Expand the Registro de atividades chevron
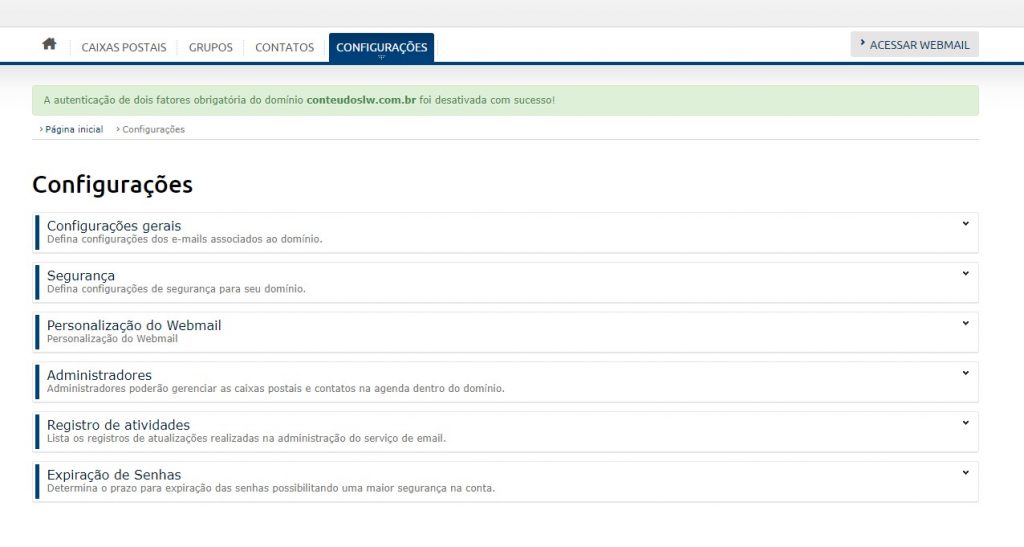The height and width of the screenshot is (547, 1024). (965, 423)
